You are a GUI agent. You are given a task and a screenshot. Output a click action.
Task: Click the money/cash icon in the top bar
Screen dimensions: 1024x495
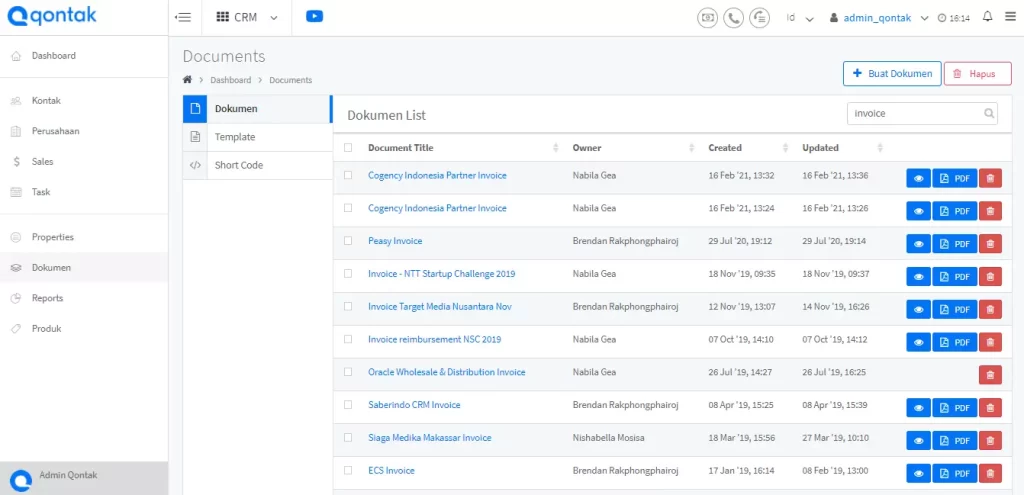point(707,18)
